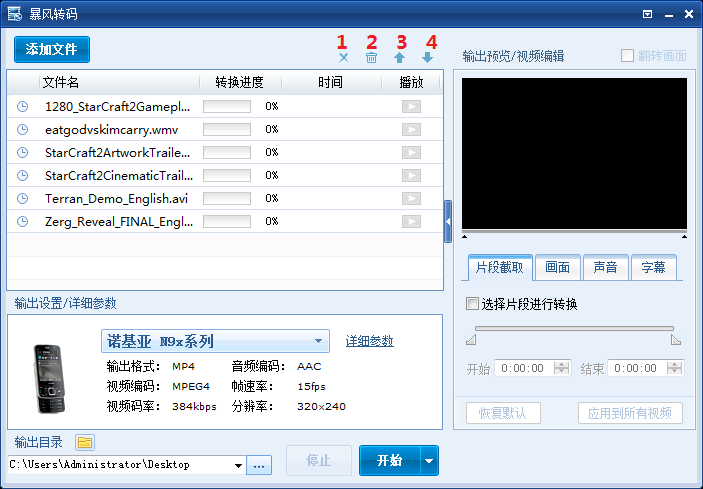This screenshot has height=489, width=703.
Task: Expand the output directory path dropdown
Action: (239, 465)
